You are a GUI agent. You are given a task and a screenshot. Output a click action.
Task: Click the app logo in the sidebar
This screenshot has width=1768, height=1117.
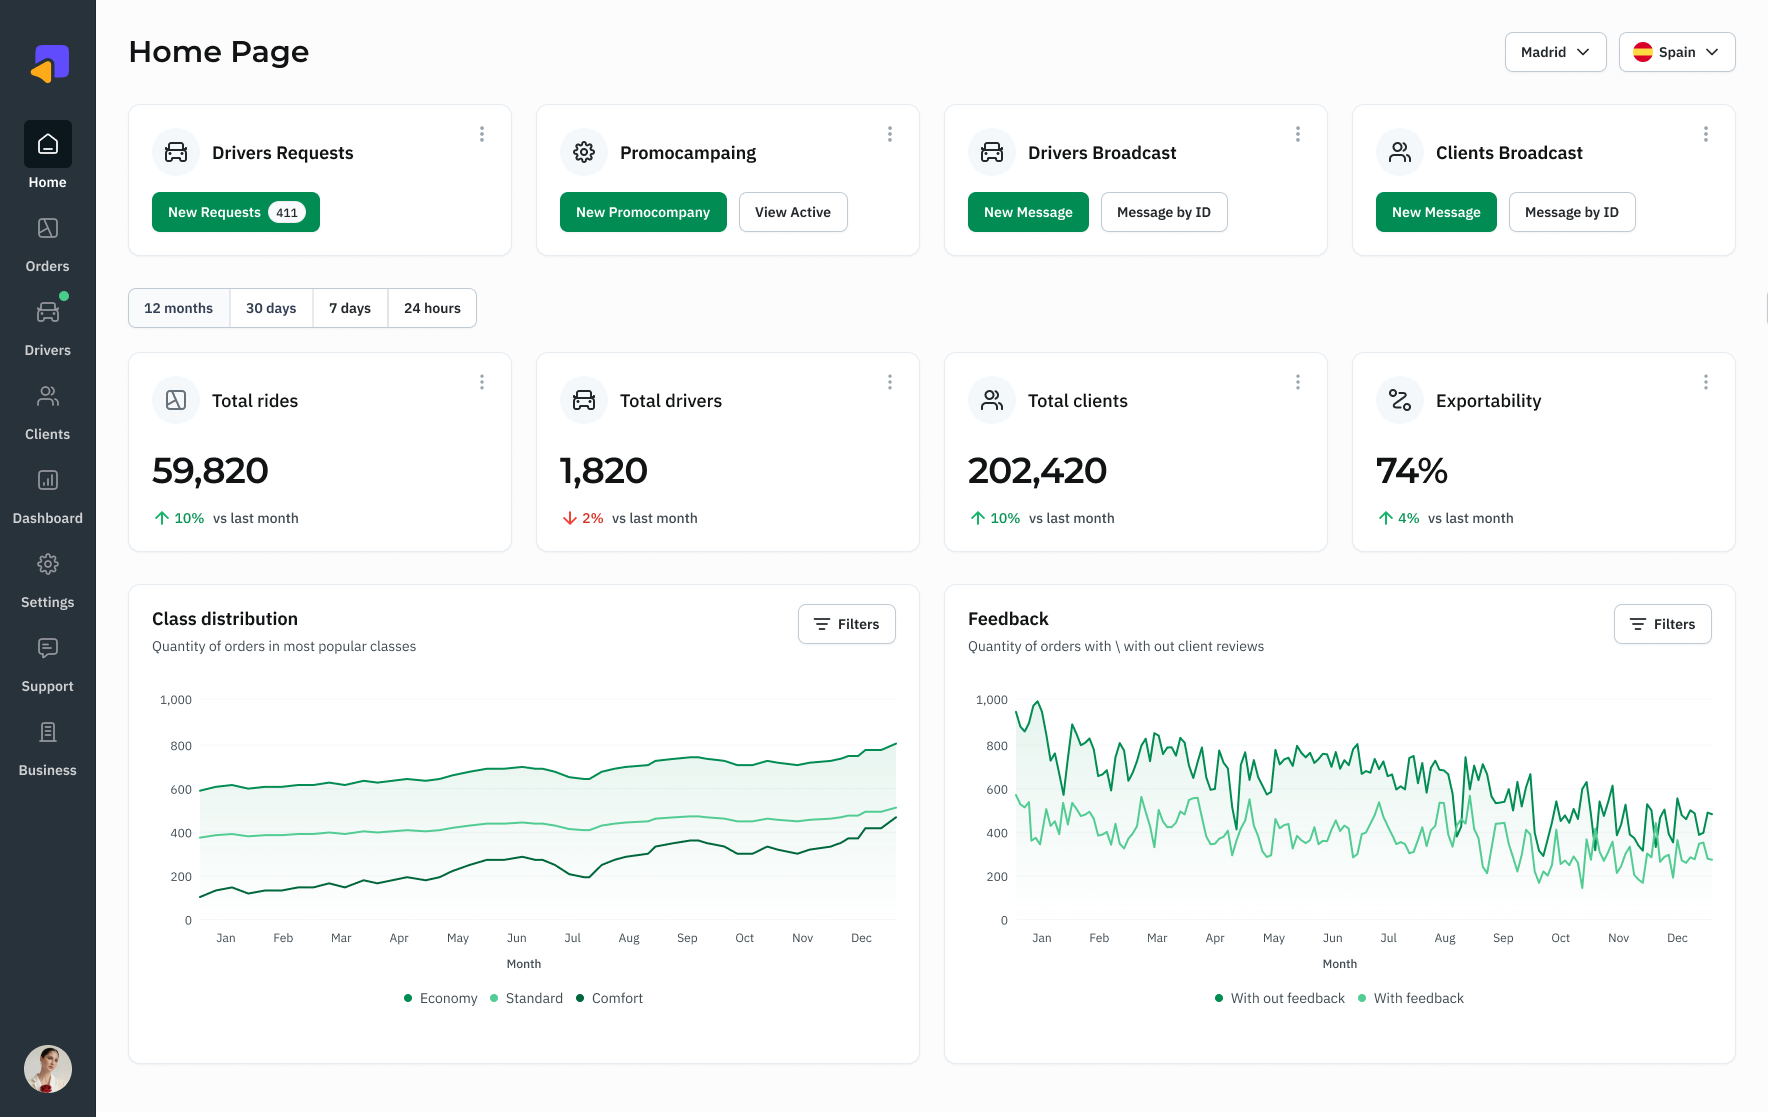click(x=49, y=64)
